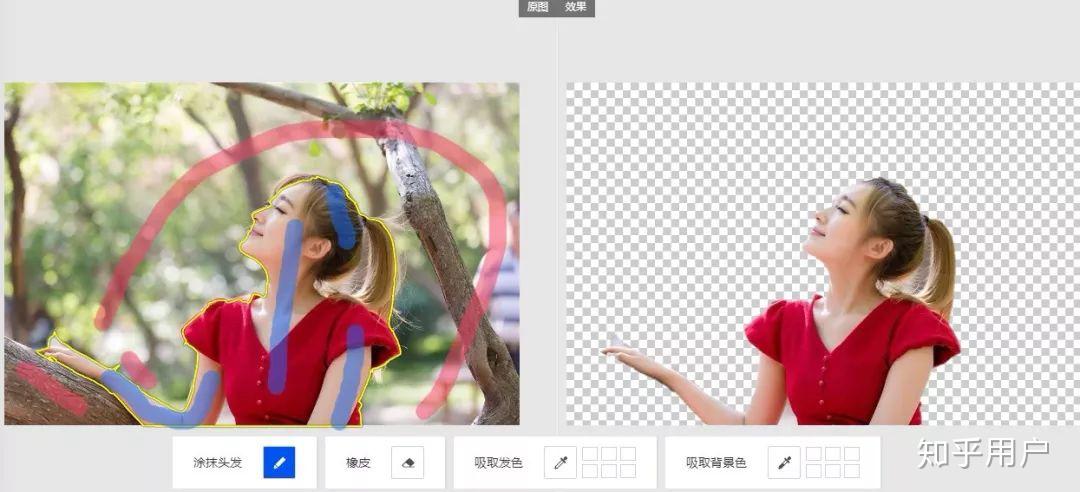Activate the 吸取背景色 eyedropper icon
1080x492 pixels.
(784, 462)
